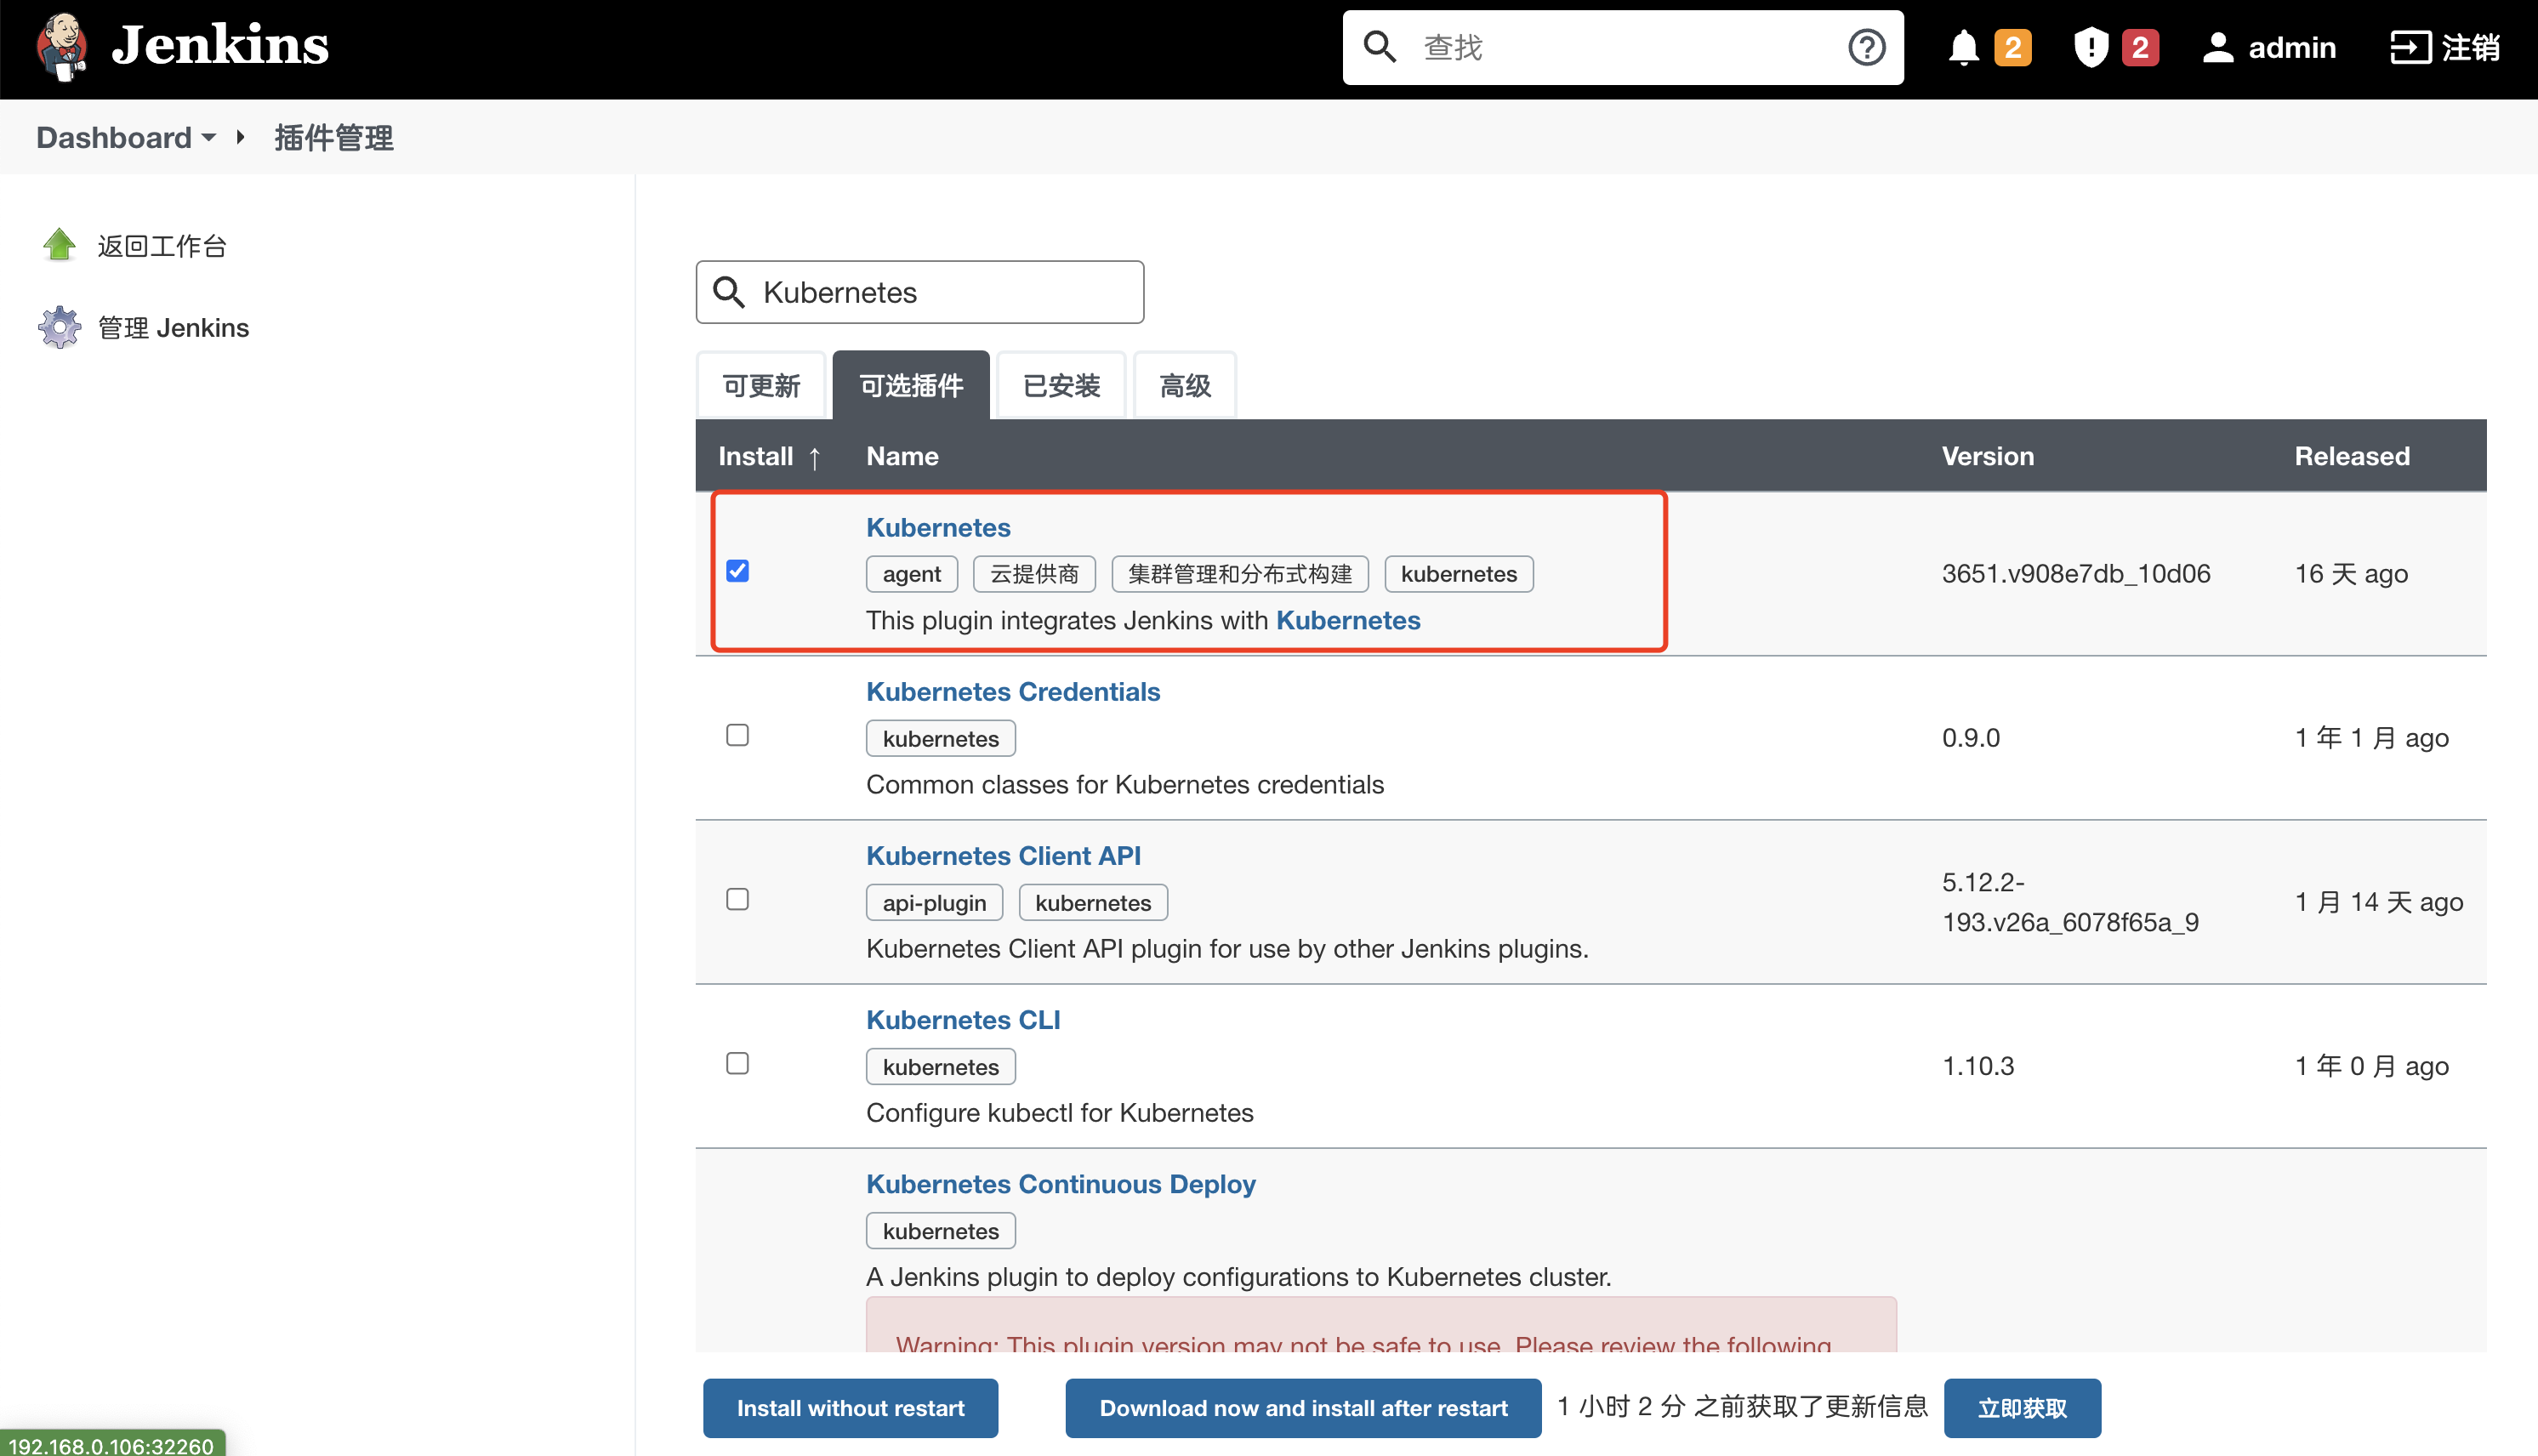Open the notifications bell icon
This screenshot has height=1456, width=2538.
(1963, 47)
